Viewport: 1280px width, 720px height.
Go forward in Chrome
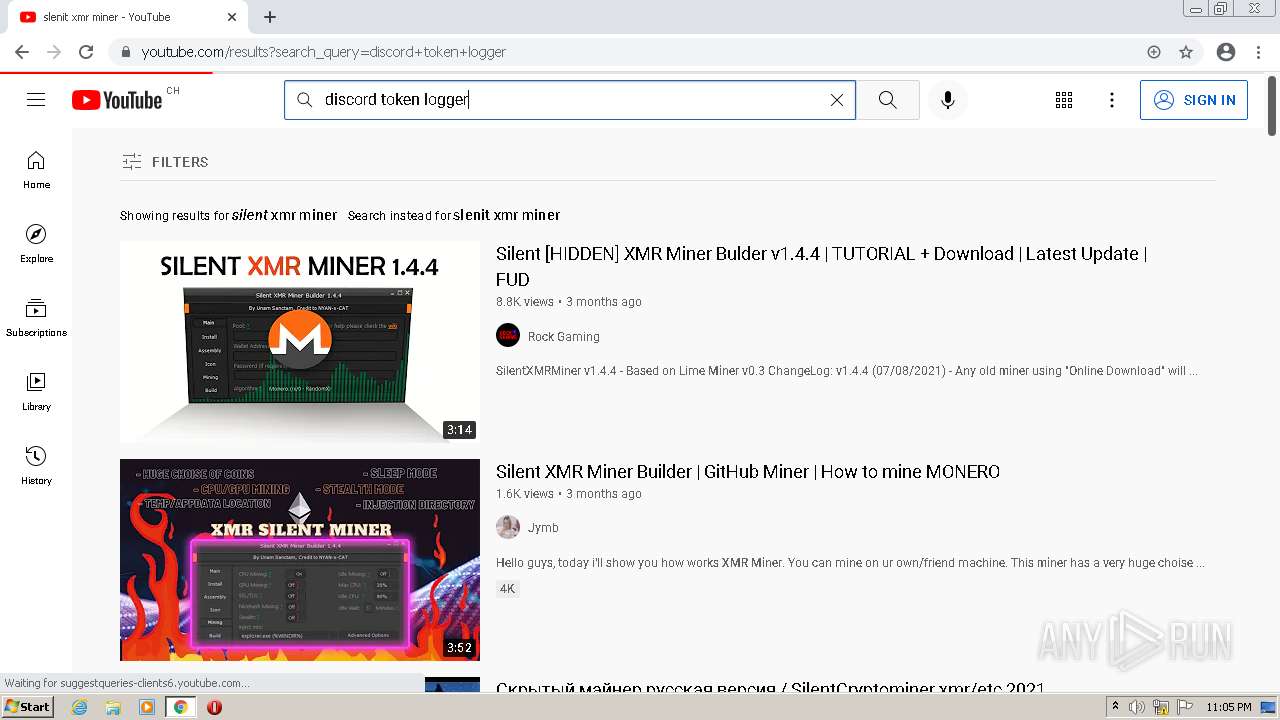coord(54,52)
